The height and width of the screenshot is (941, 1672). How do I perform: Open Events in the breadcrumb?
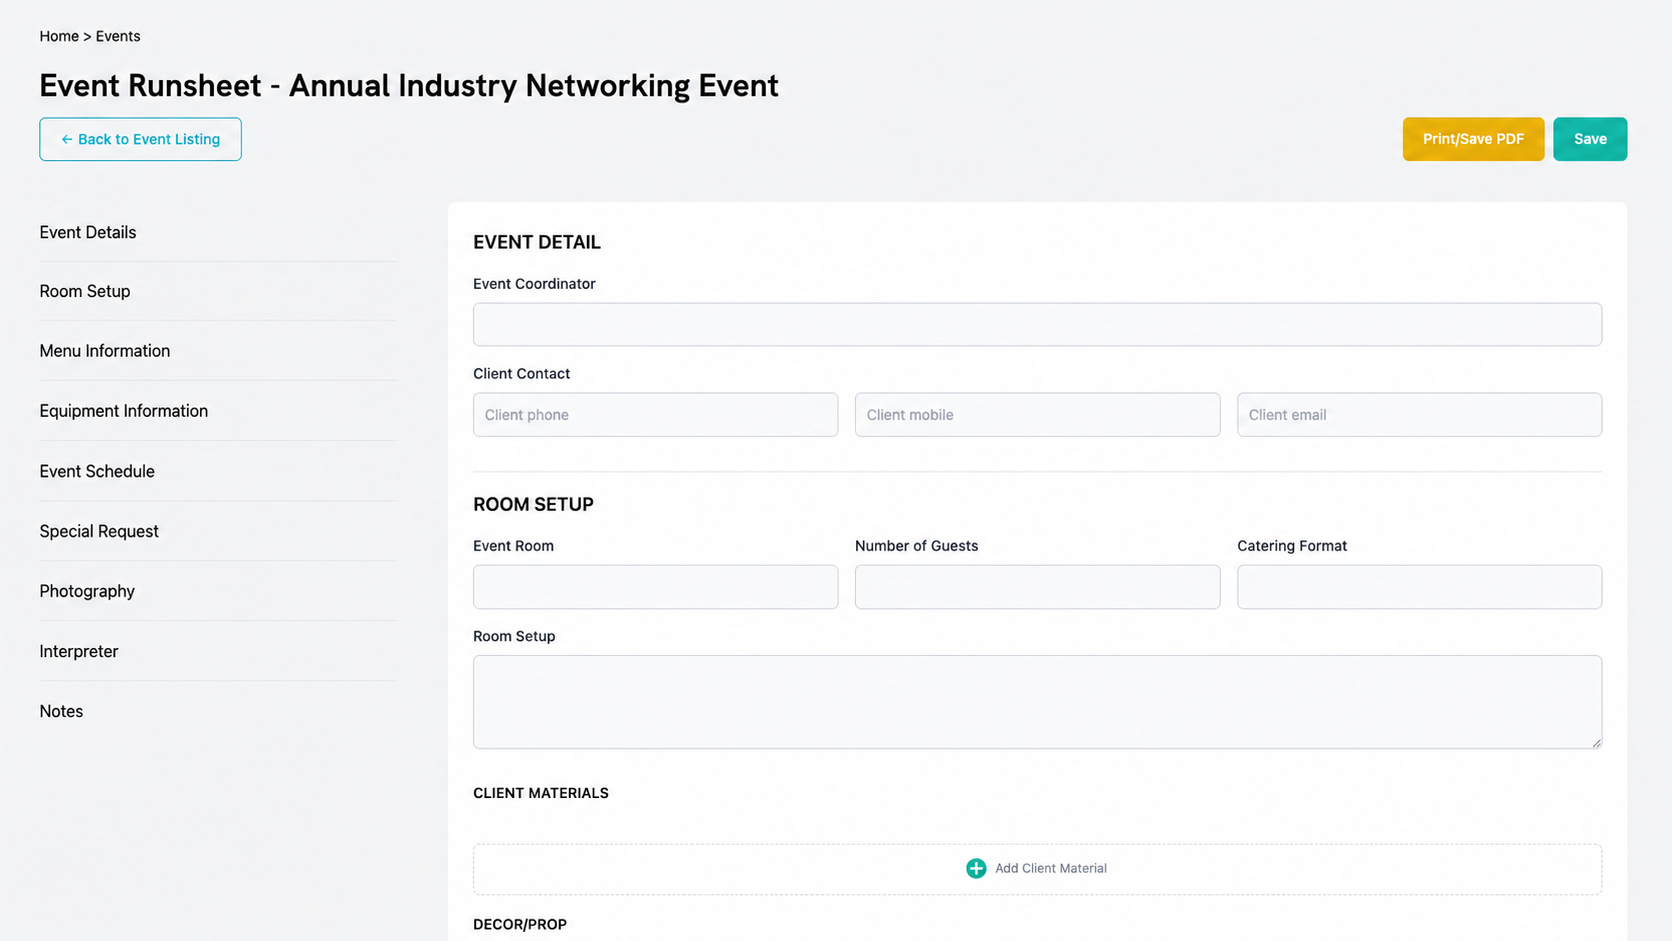coord(118,36)
